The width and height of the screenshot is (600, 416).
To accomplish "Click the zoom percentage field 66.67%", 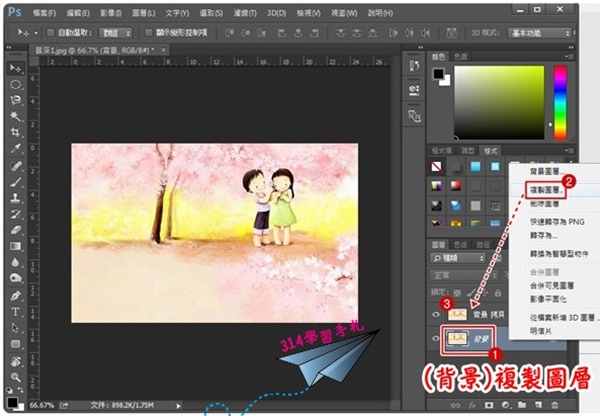I will click(42, 405).
